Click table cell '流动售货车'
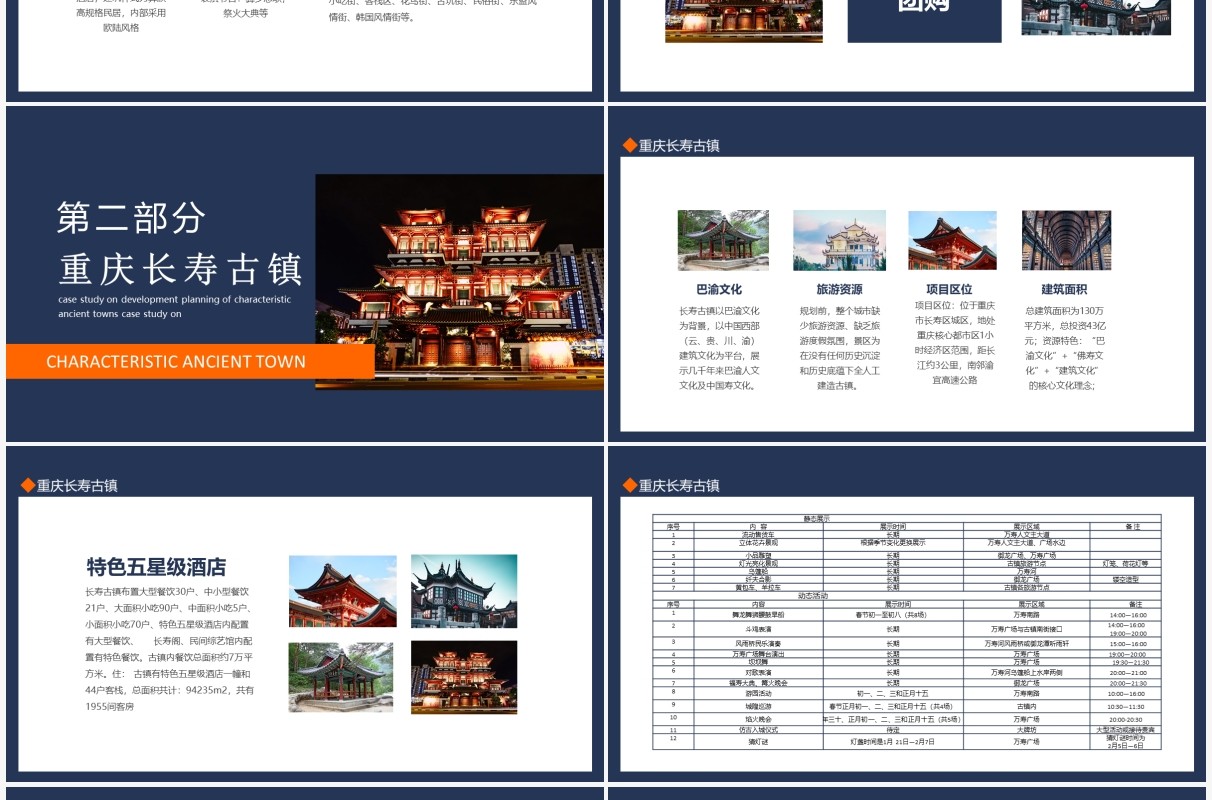Viewport: 1212px width, 800px height. pos(759,534)
